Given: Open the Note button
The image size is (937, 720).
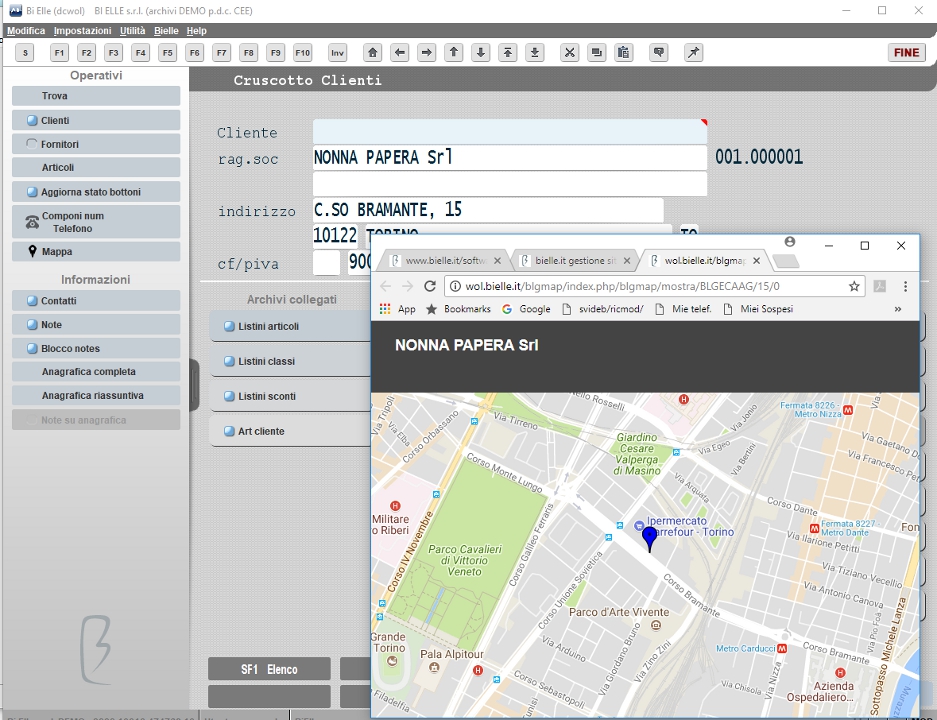Looking at the screenshot, I should point(96,324).
